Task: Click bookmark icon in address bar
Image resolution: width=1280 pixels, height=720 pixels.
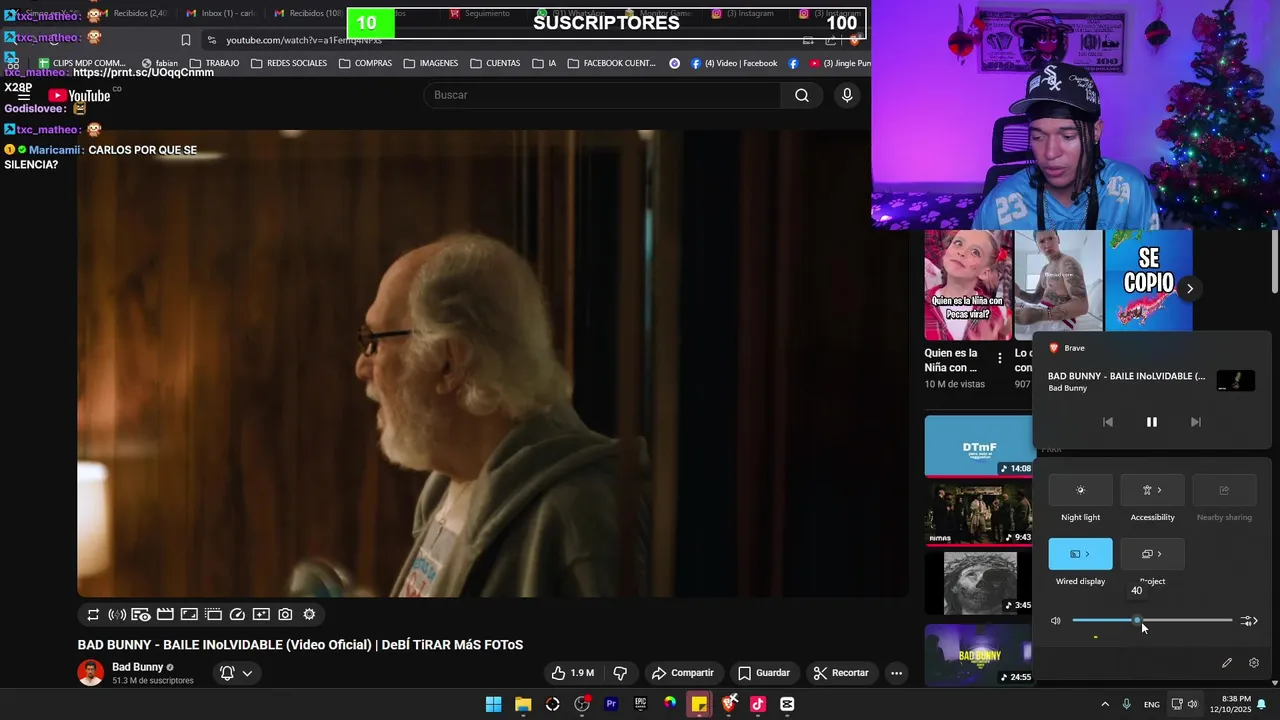Action: point(185,40)
